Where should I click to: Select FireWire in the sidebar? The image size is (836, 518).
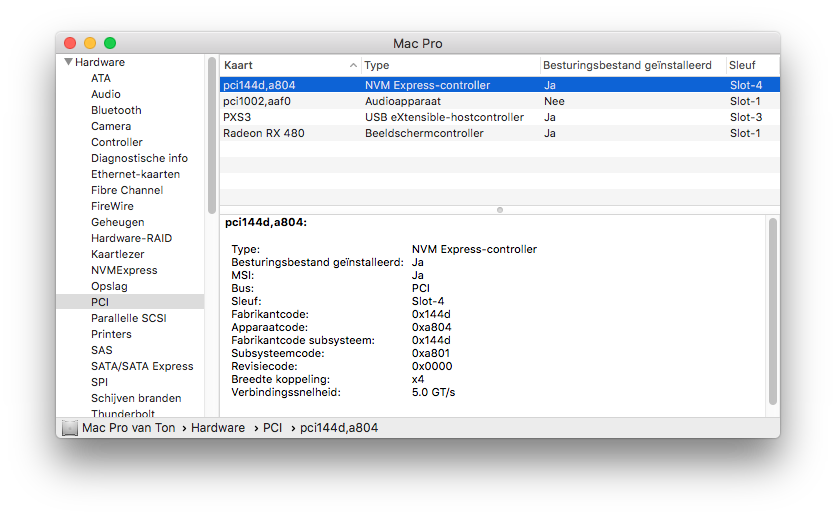pyautogui.click(x=112, y=206)
